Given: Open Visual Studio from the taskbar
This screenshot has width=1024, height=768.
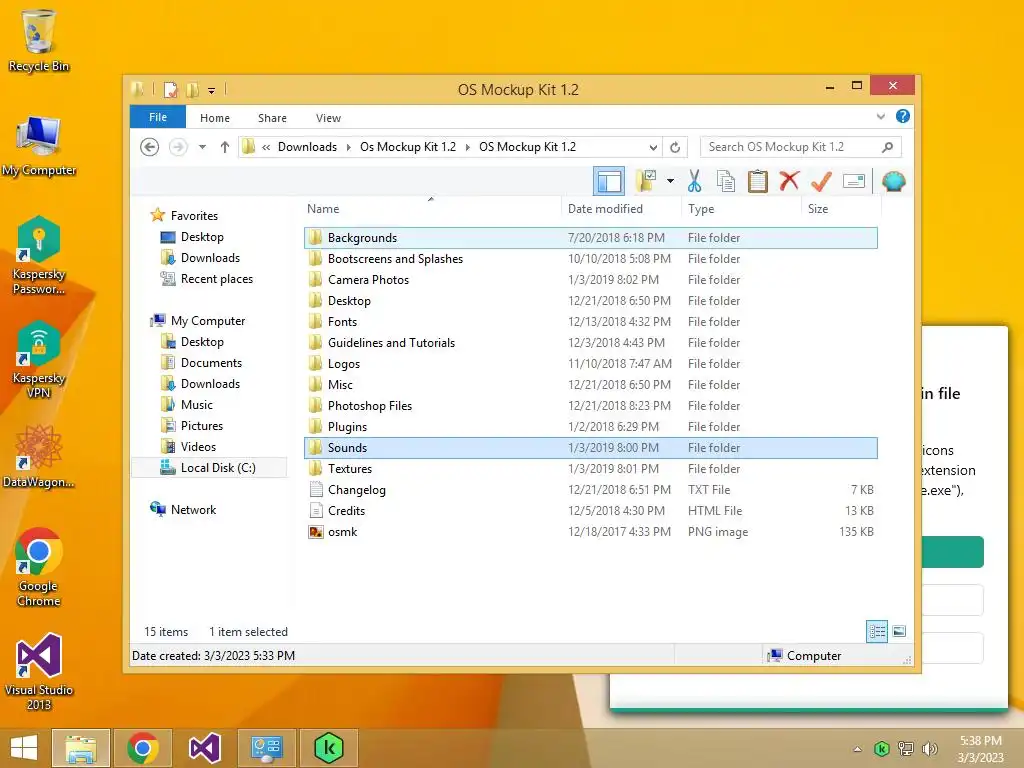Looking at the screenshot, I should pos(204,748).
